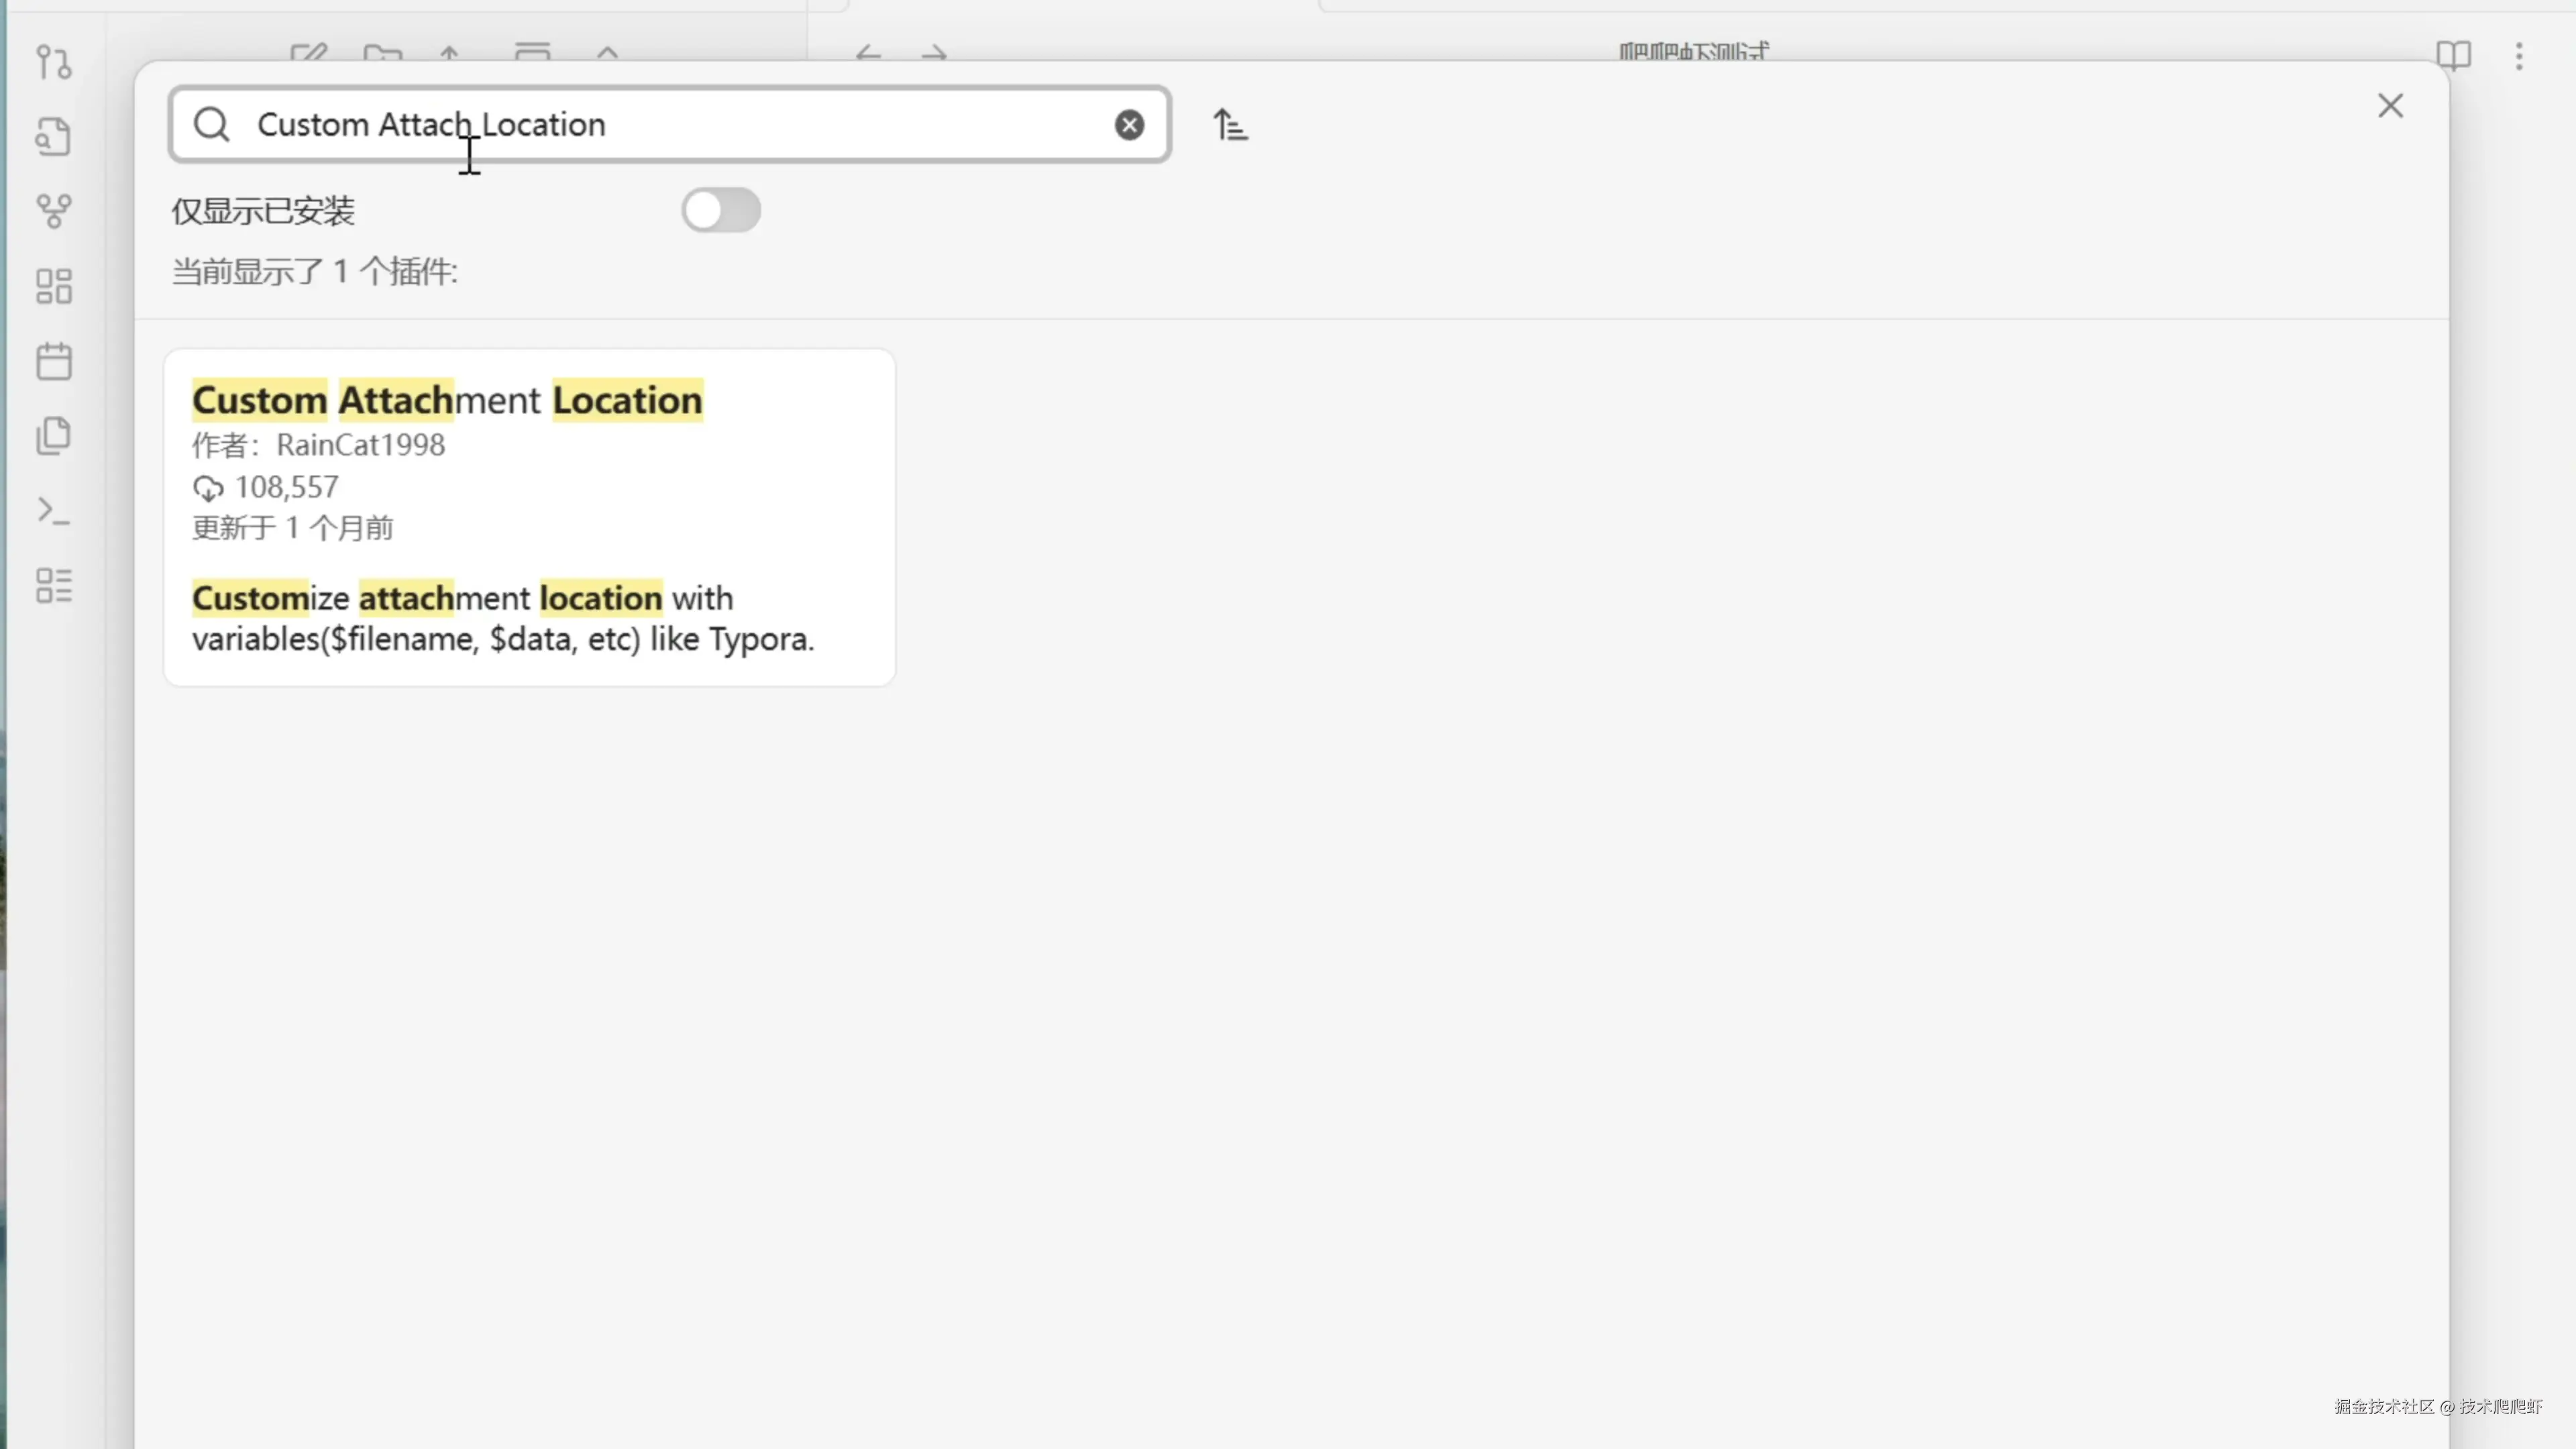Clear the plugin search field
Screen dimensions: 2576x1449
[x=1129, y=125]
